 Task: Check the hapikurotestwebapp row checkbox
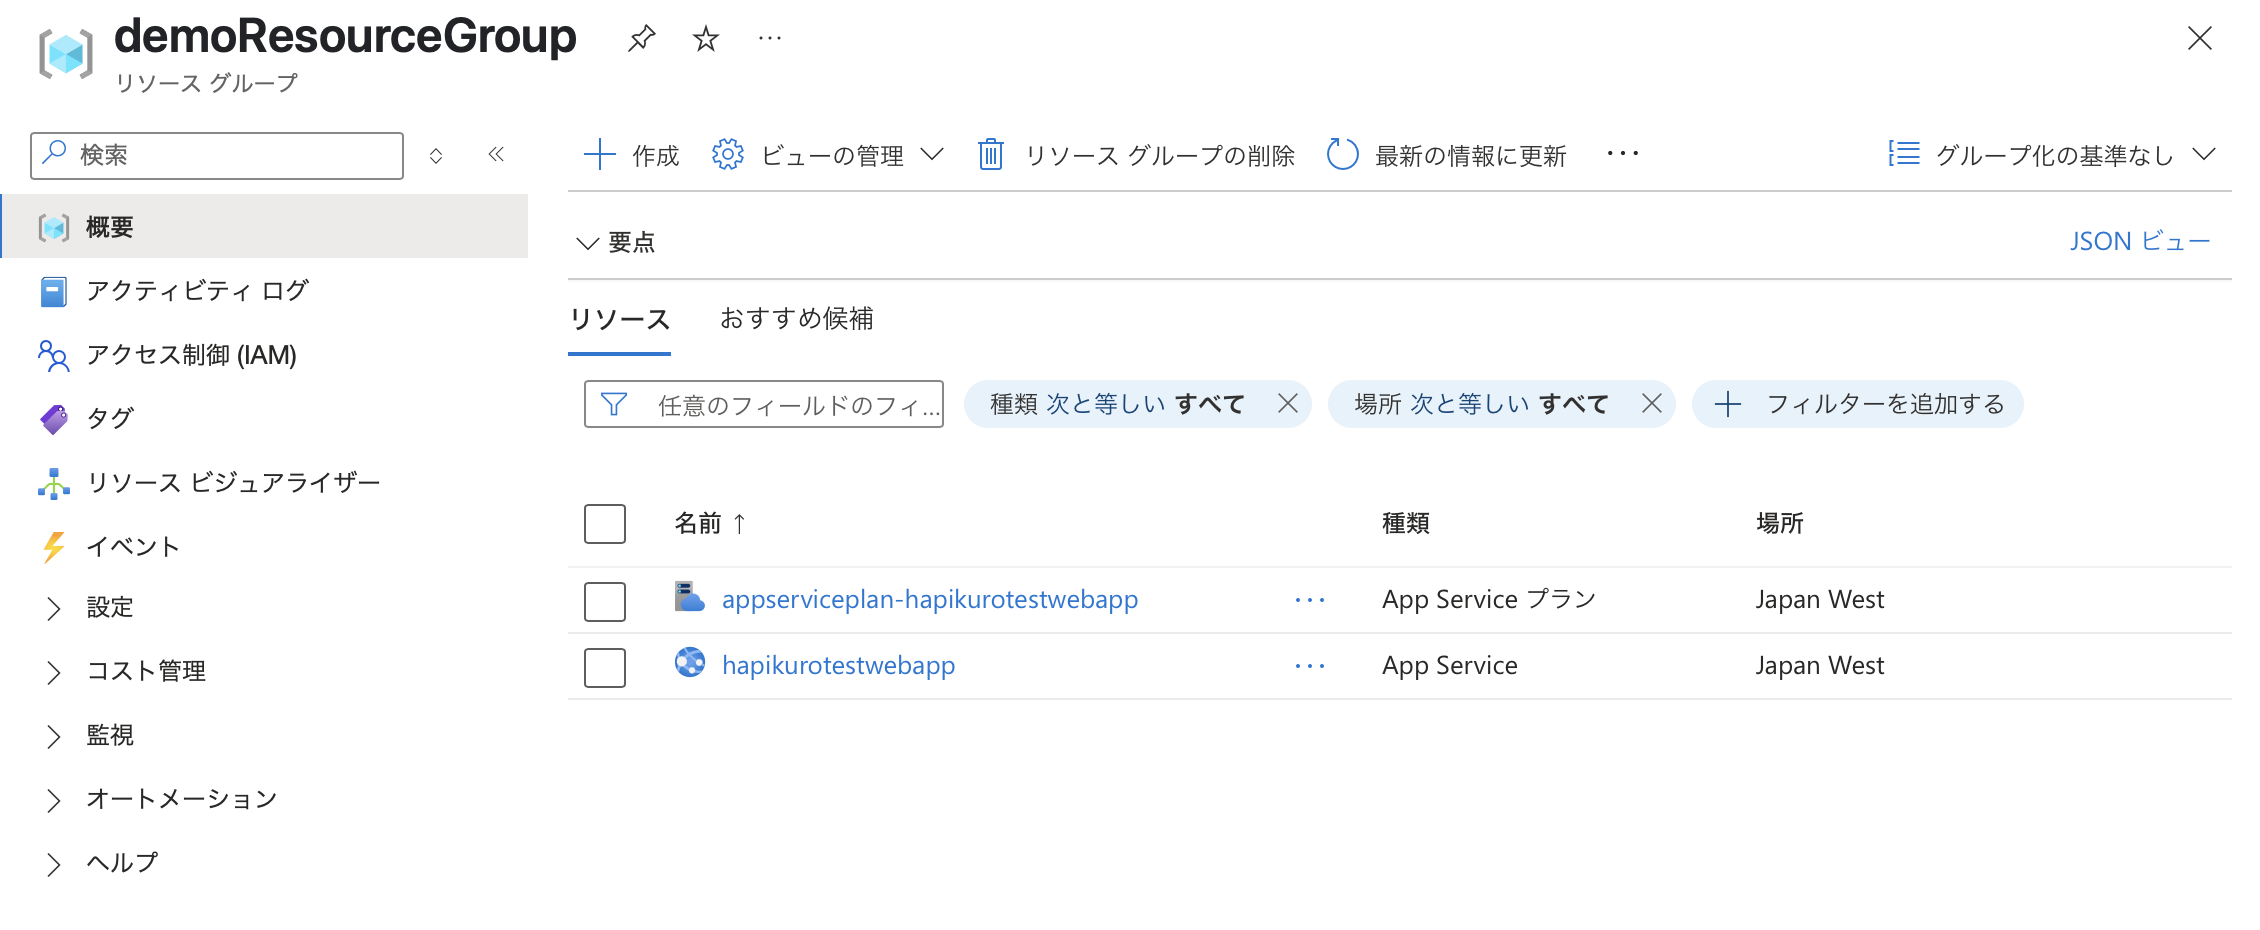(605, 668)
